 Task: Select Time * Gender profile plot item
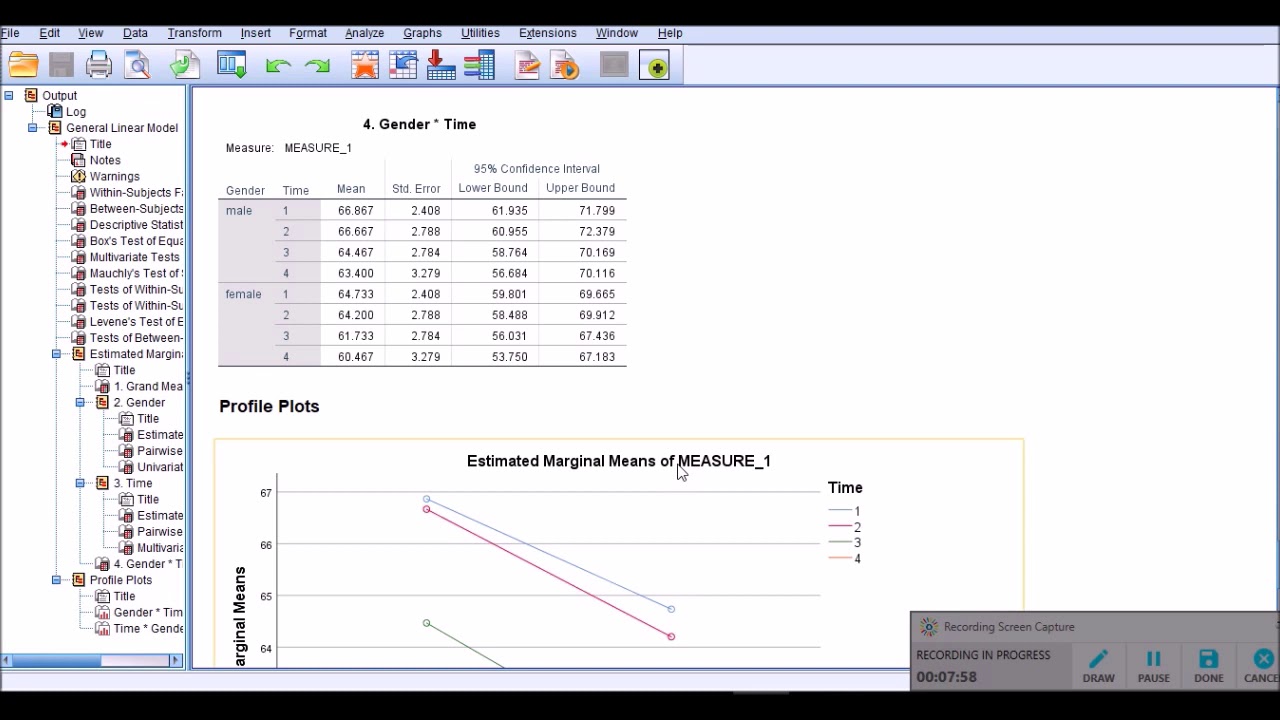[x=147, y=629]
